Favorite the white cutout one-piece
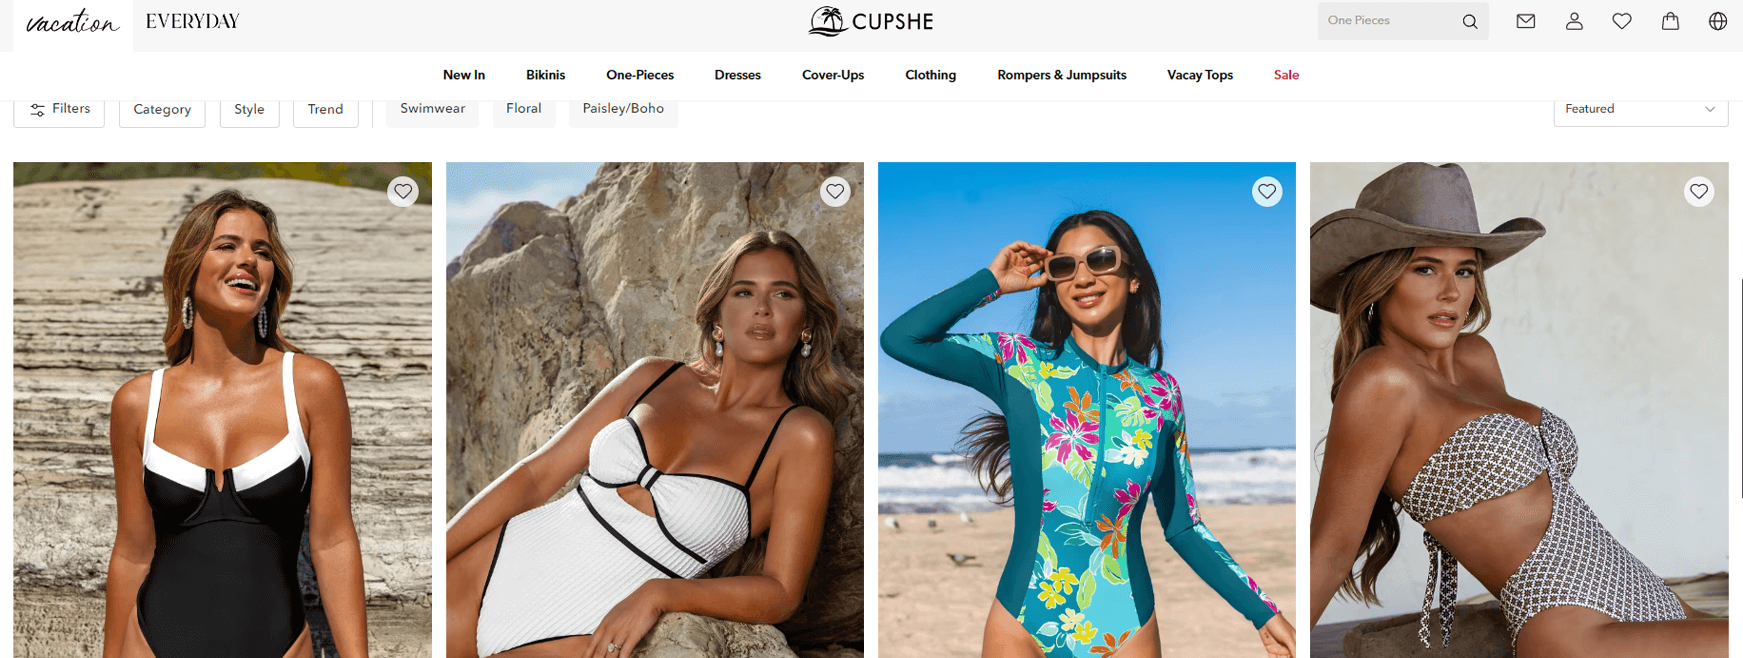This screenshot has height=658, width=1743. coord(835,191)
